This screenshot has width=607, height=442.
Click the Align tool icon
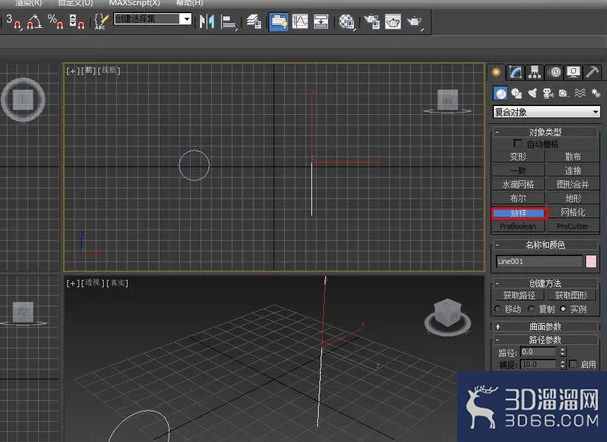pyautogui.click(x=229, y=22)
